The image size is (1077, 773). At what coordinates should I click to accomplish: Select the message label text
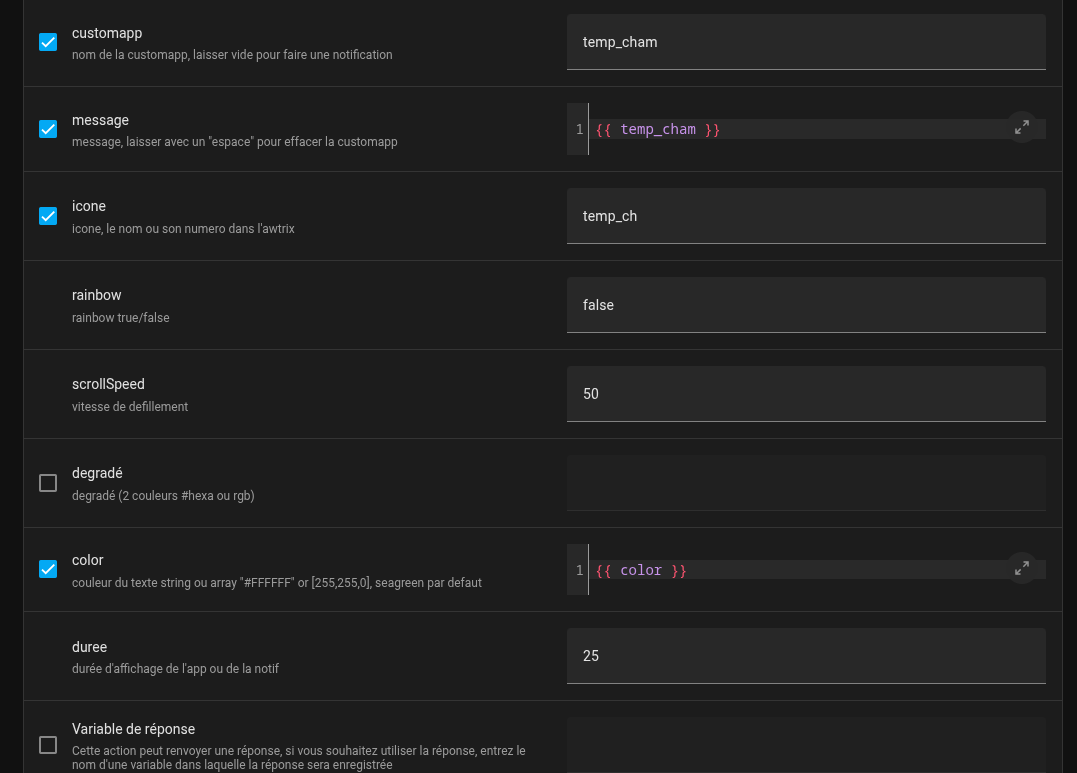tap(100, 120)
